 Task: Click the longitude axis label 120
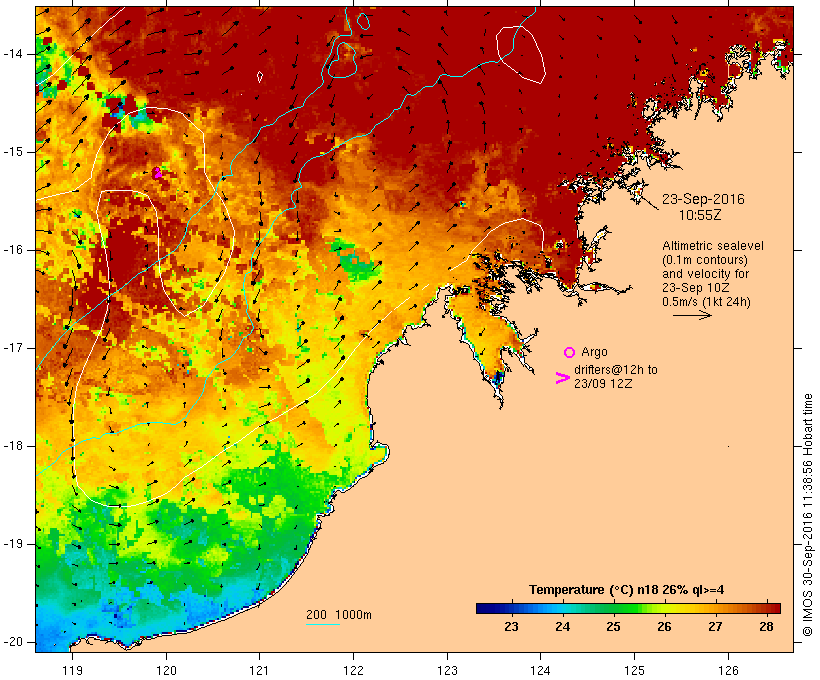166,670
